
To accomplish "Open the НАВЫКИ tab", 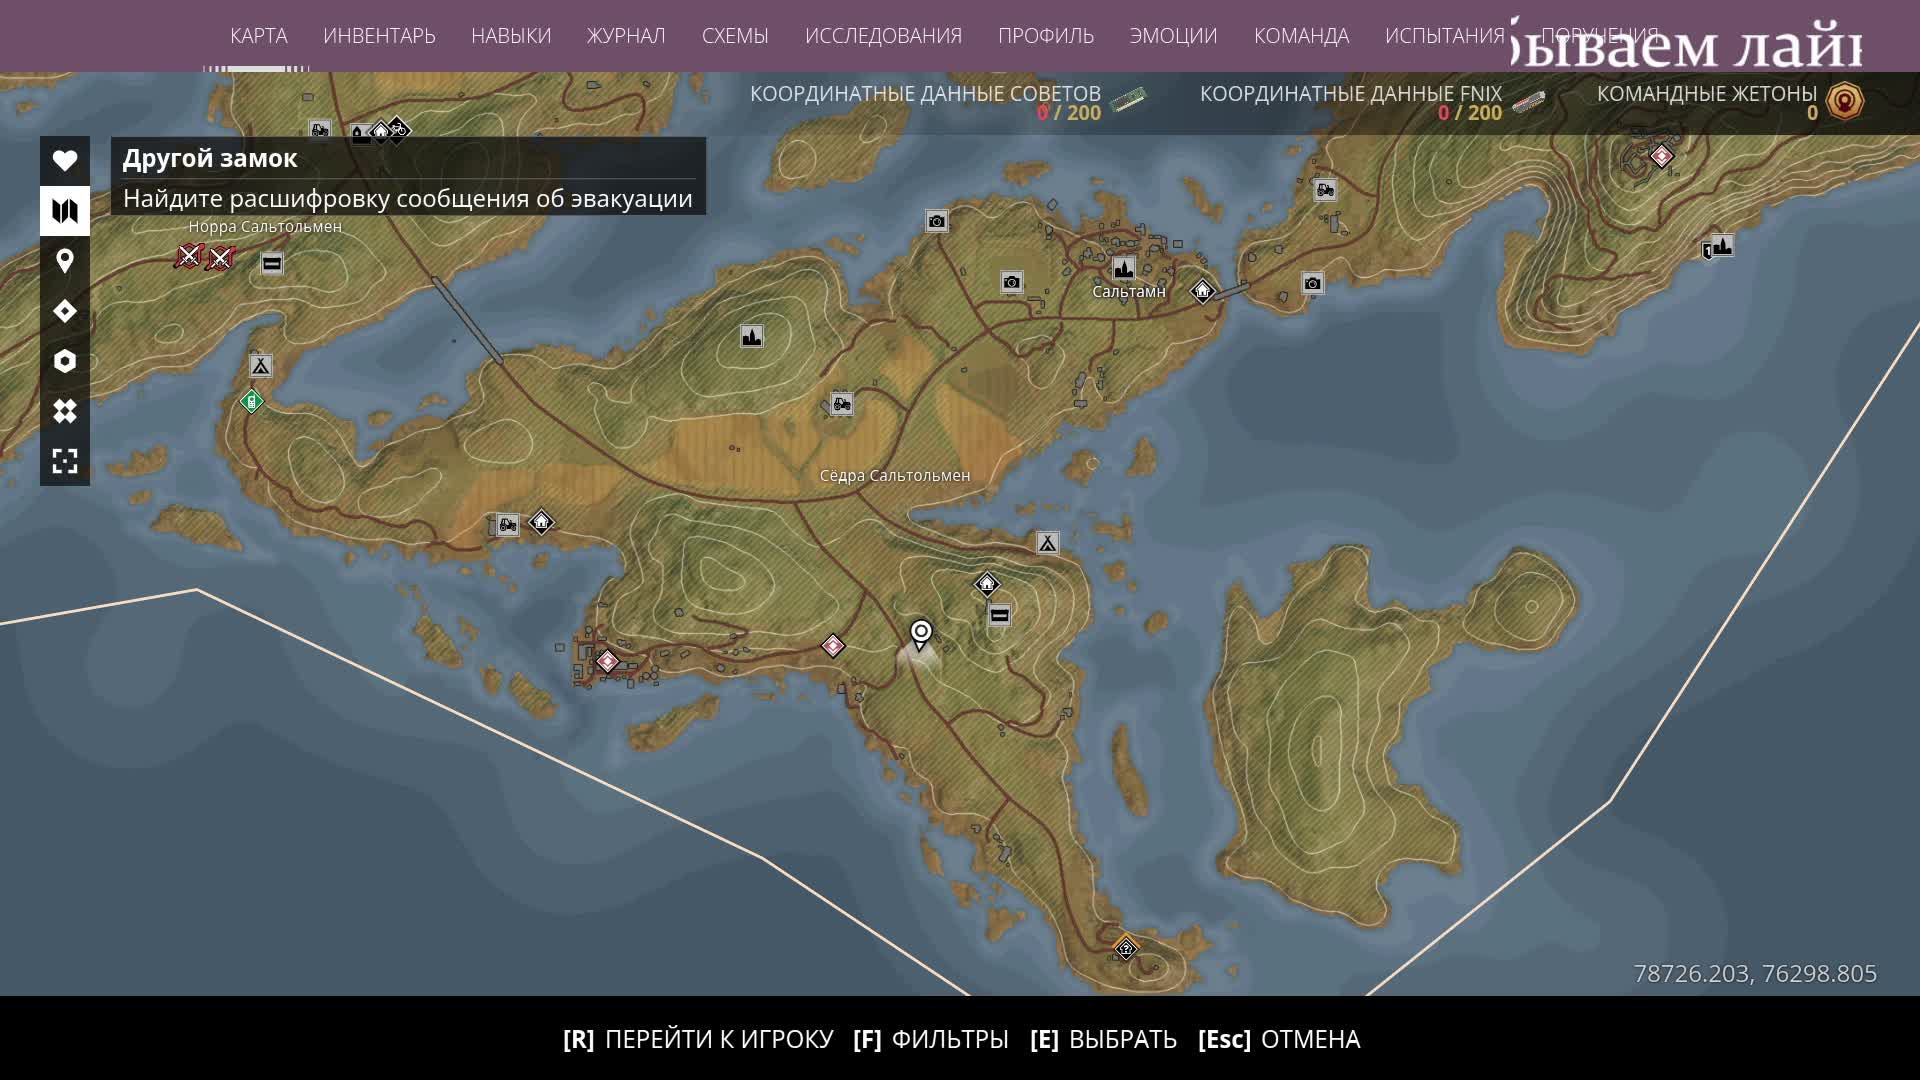I will tap(511, 36).
